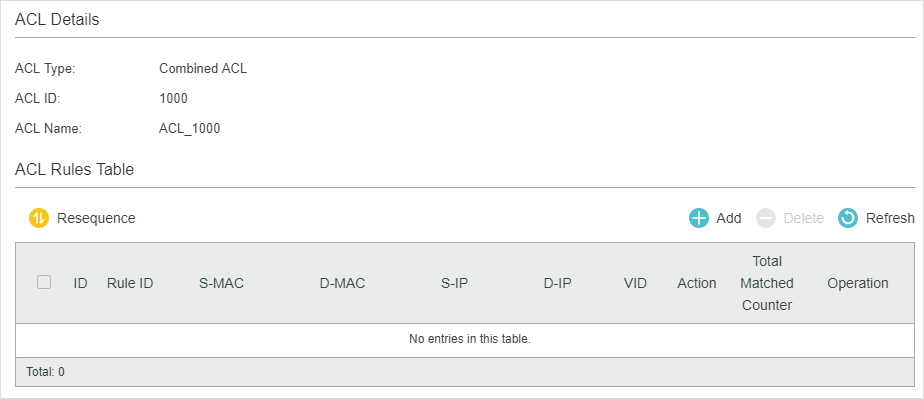Click the blue plus Add icon
Viewport: 924px width, 399px height.
[699, 218]
